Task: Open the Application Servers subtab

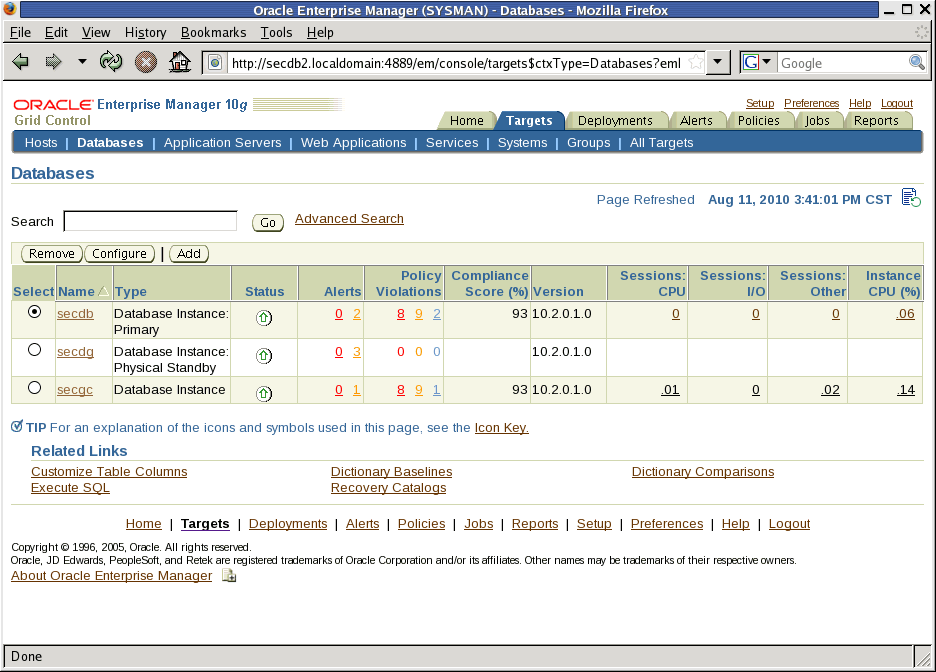Action: (223, 143)
